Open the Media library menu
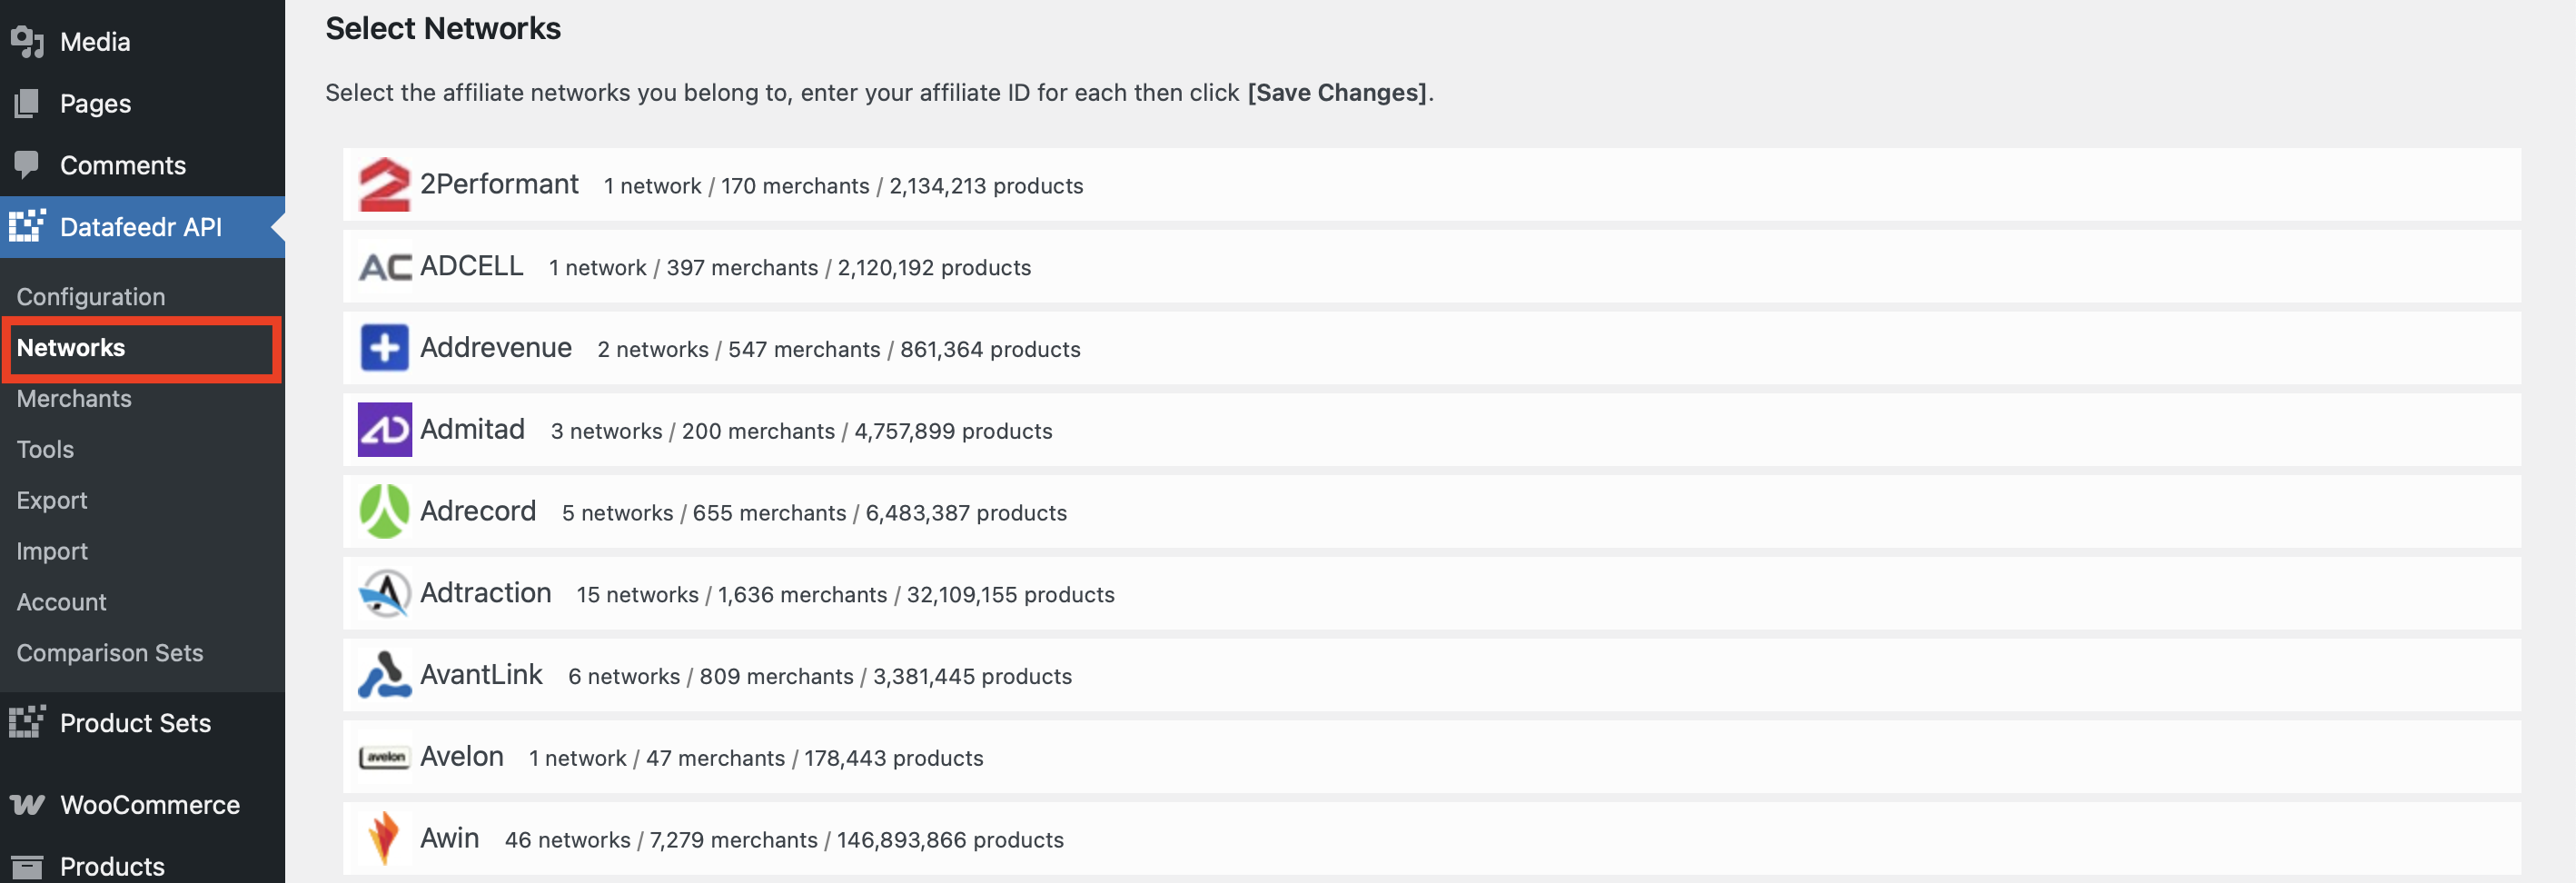The width and height of the screenshot is (2576, 883). (x=95, y=42)
